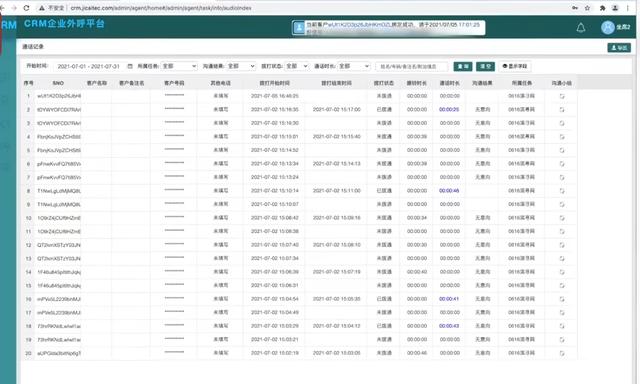Open the browser profile icon

615,8
